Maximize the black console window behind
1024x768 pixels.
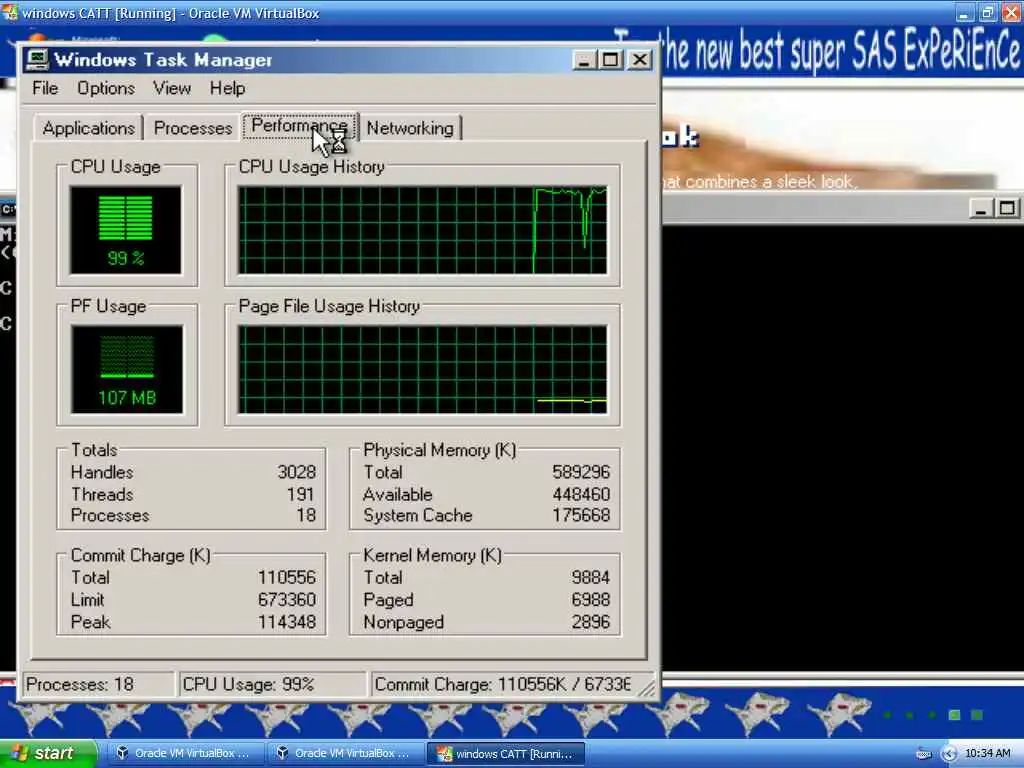tap(1007, 209)
